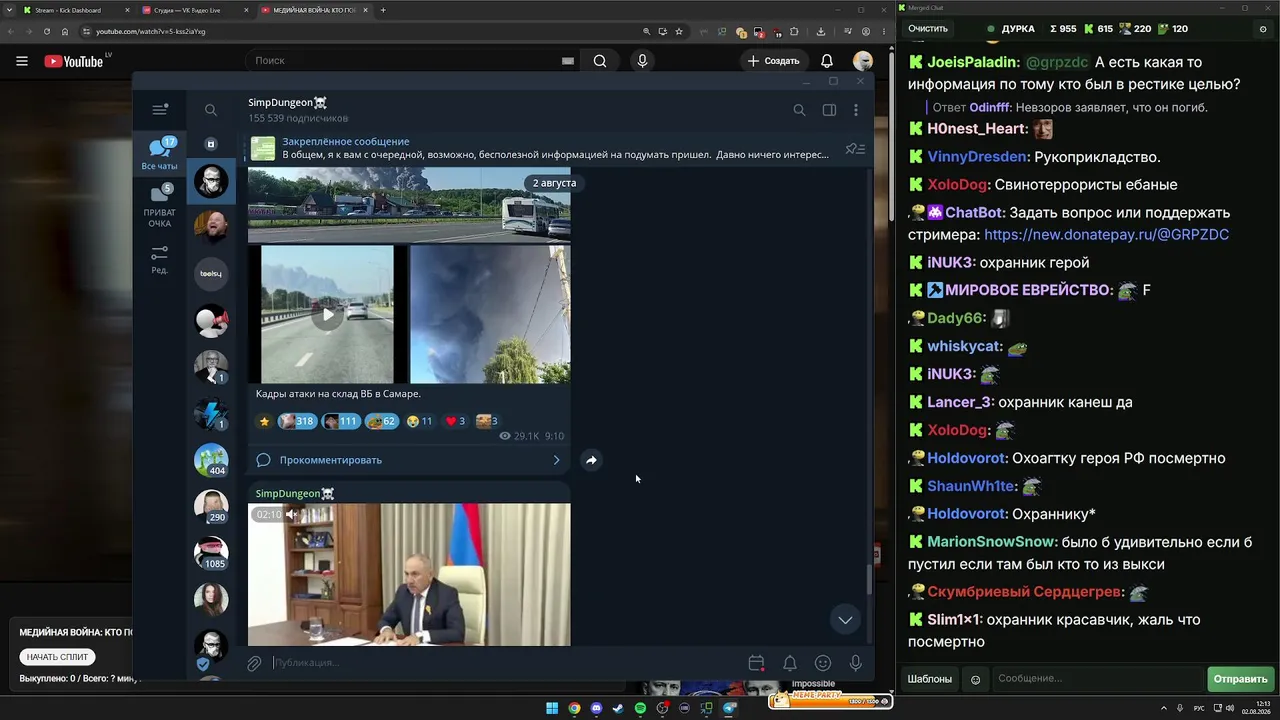Open the chat with 1085 unread messages
This screenshot has width=1280, height=720.
pyautogui.click(x=211, y=552)
